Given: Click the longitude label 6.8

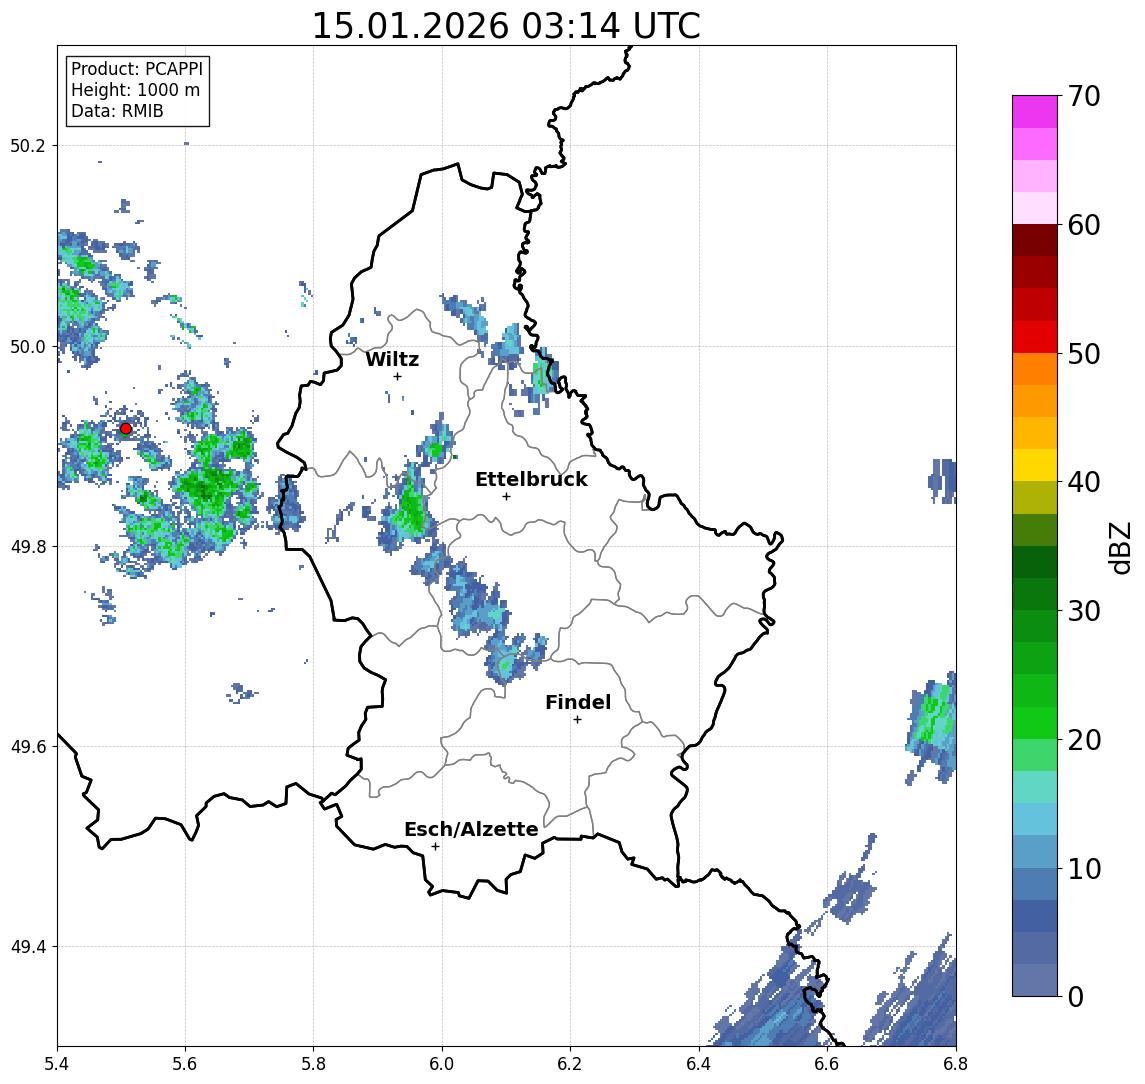Looking at the screenshot, I should (x=955, y=1064).
